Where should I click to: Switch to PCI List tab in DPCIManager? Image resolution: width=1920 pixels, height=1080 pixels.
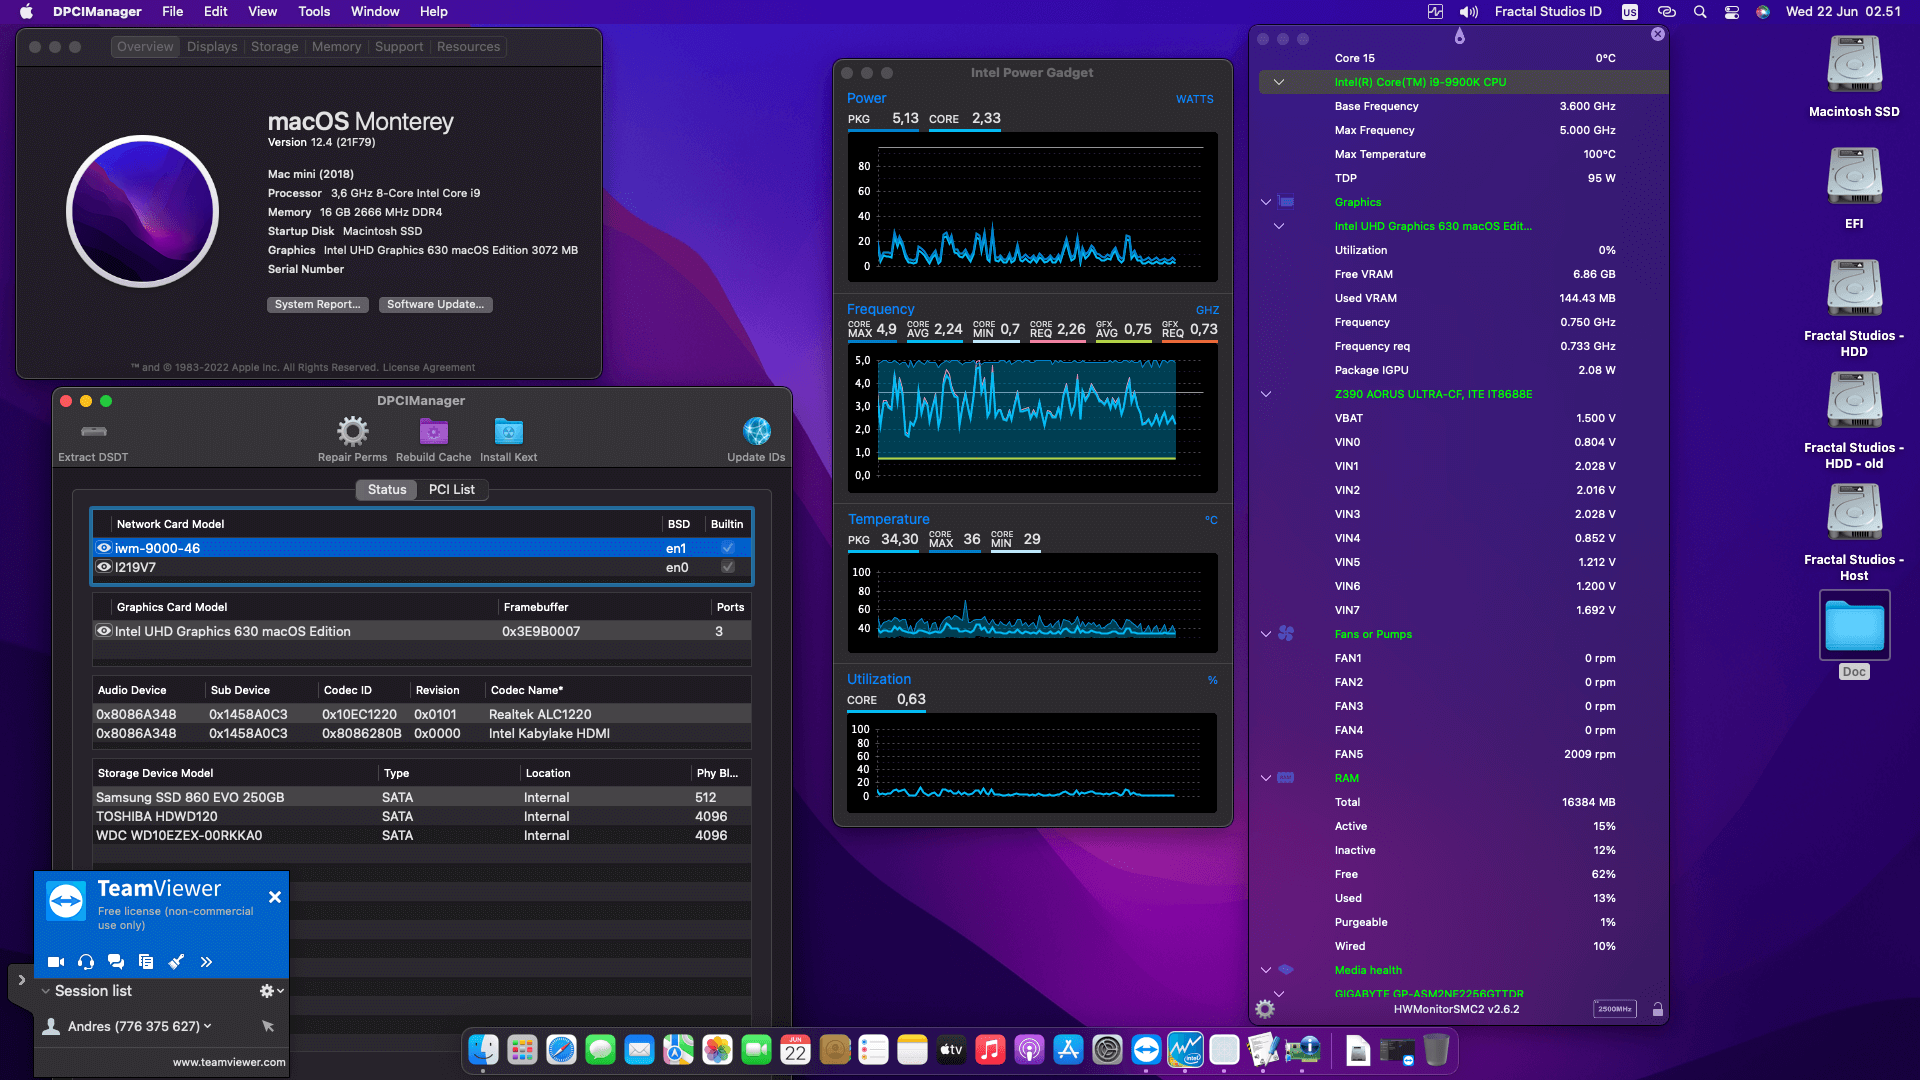pyautogui.click(x=451, y=490)
